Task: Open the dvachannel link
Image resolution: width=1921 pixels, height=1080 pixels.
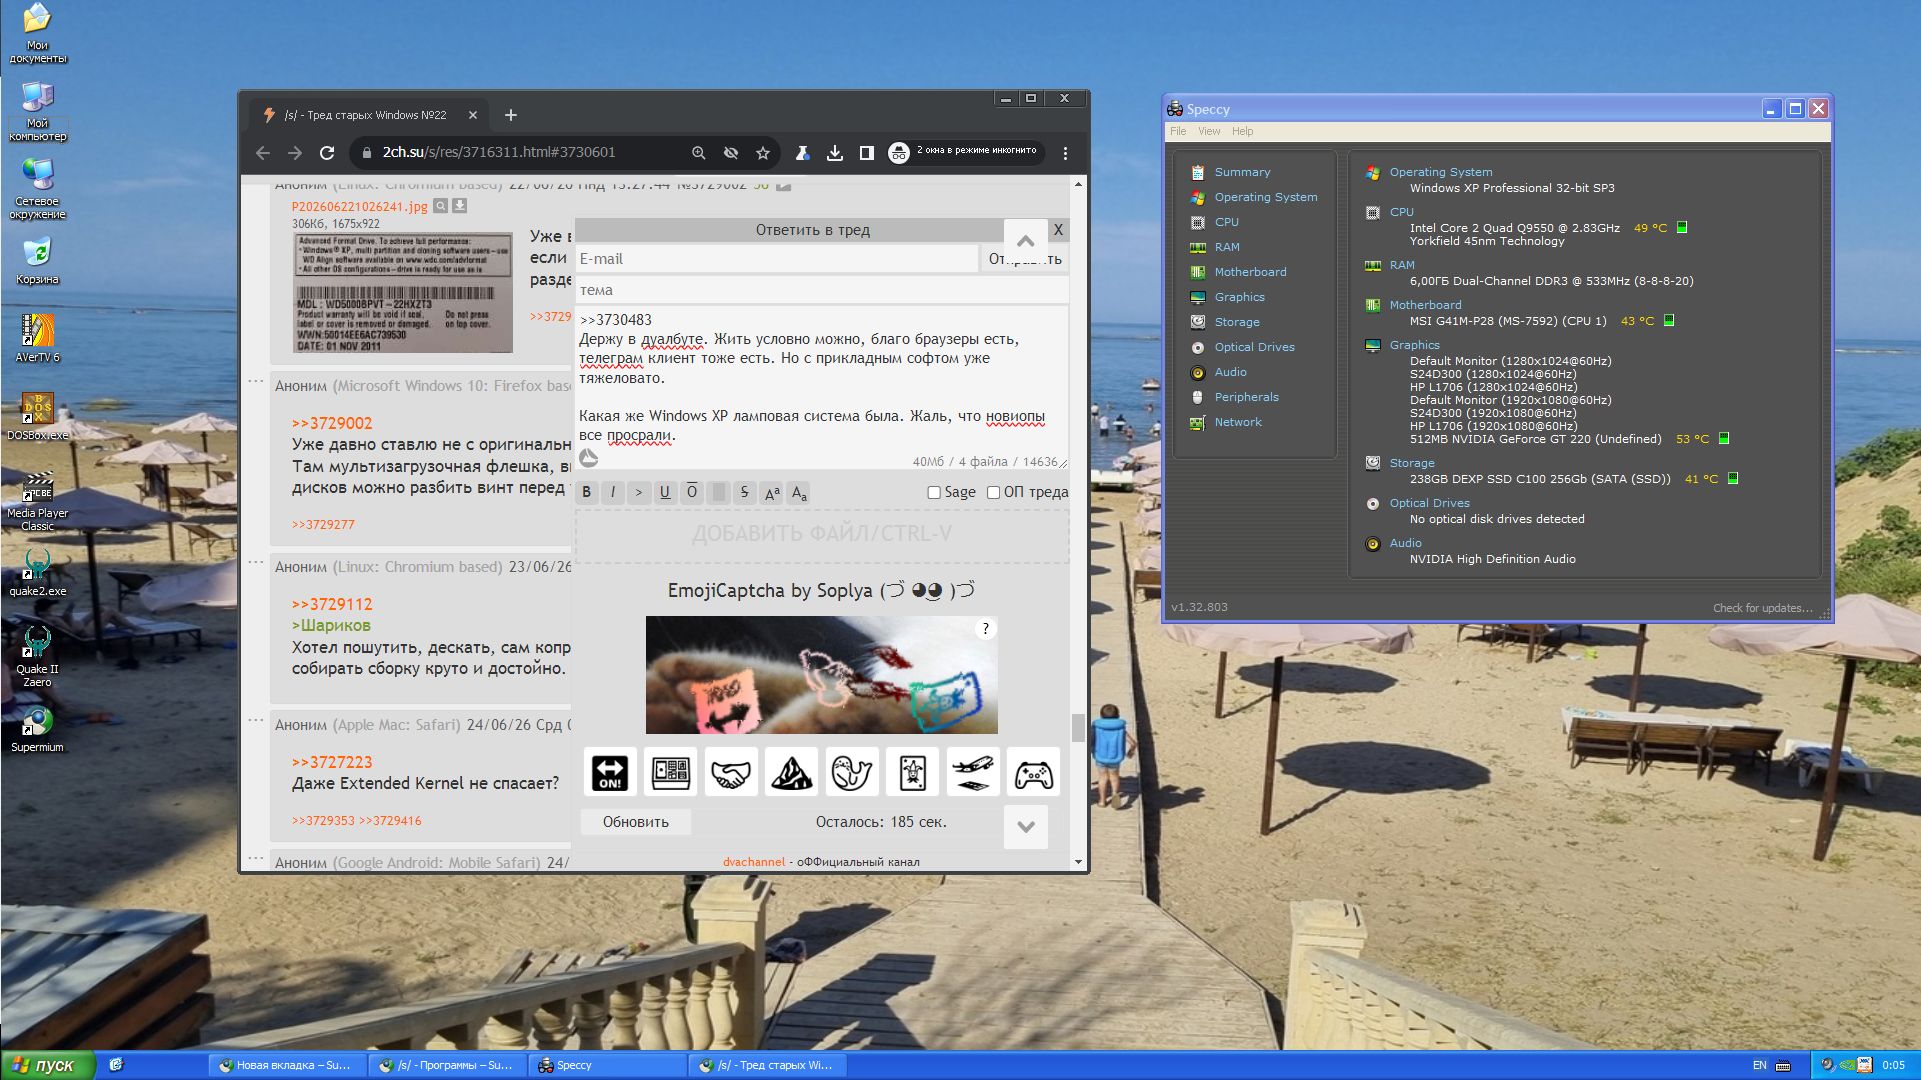Action: [754, 862]
